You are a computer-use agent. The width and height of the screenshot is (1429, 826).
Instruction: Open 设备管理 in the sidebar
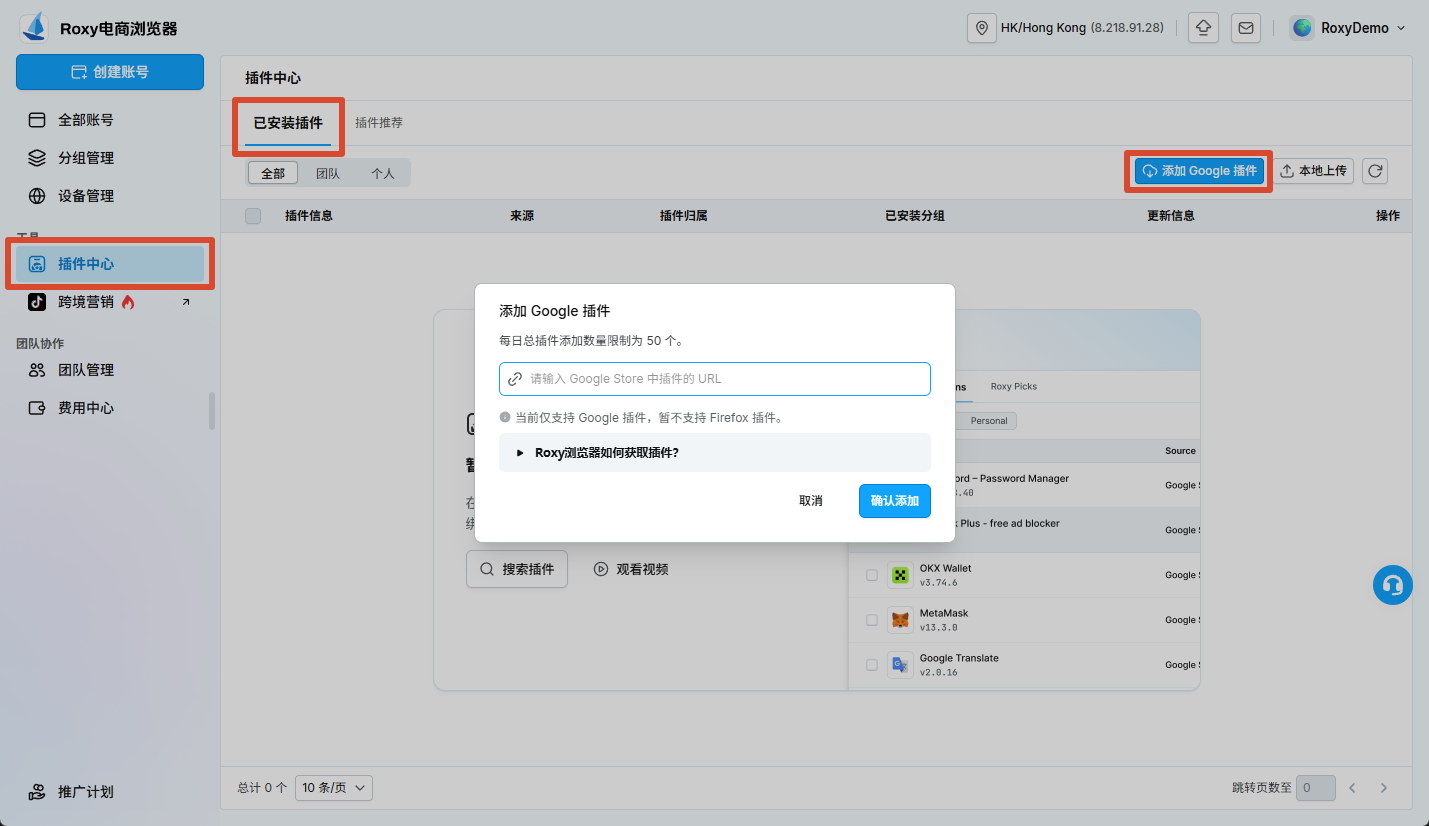coord(110,196)
